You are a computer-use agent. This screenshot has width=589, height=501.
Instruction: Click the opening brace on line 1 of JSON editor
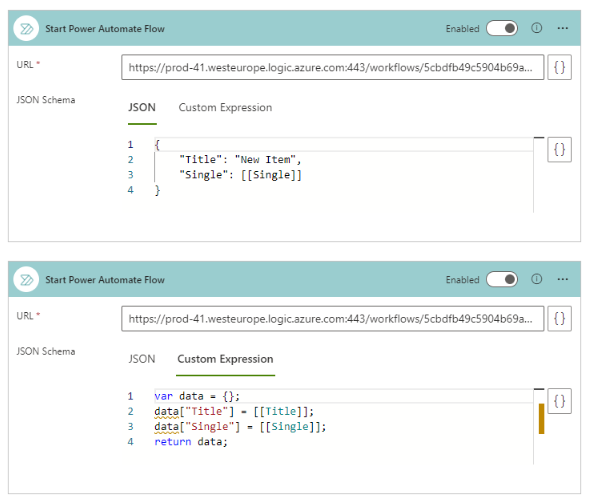(157, 145)
